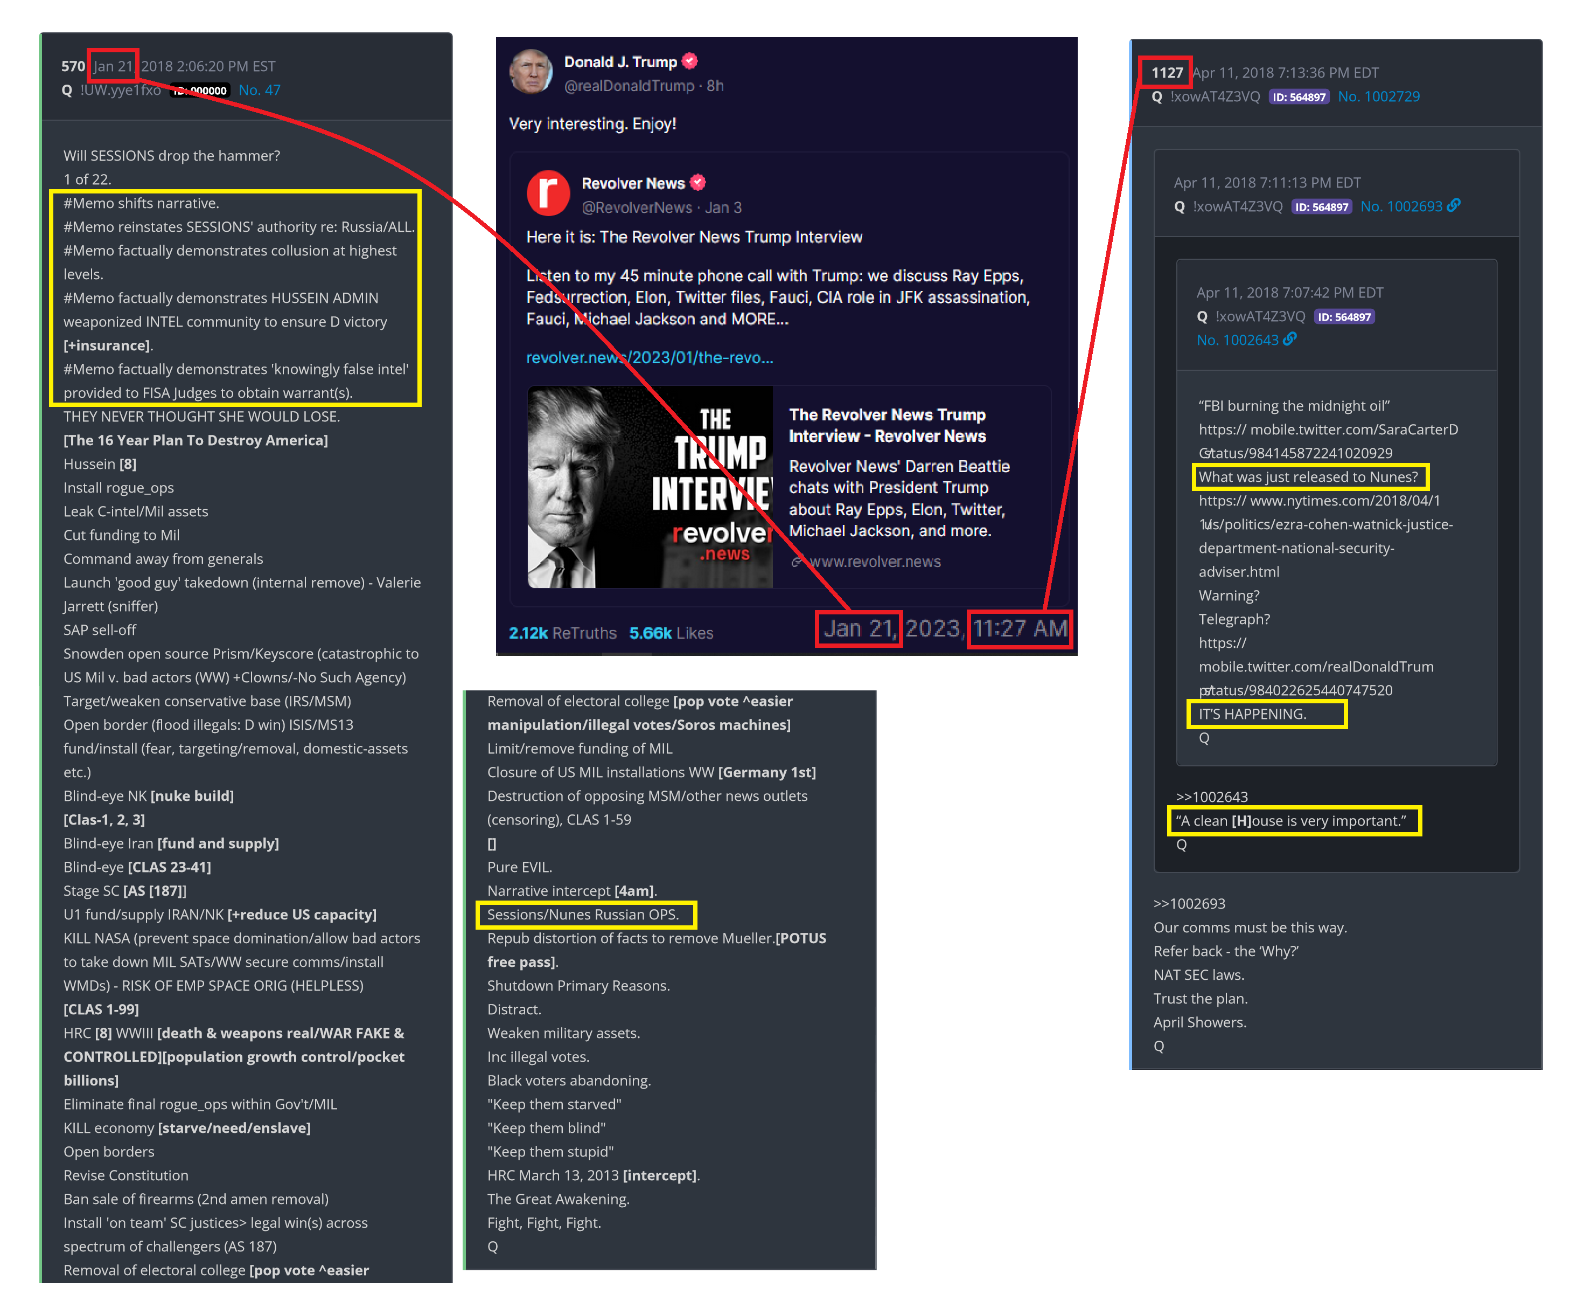Screen dimensions: 1577x1315
Task: Click @realDonaldTrump handle
Action: pos(629,86)
